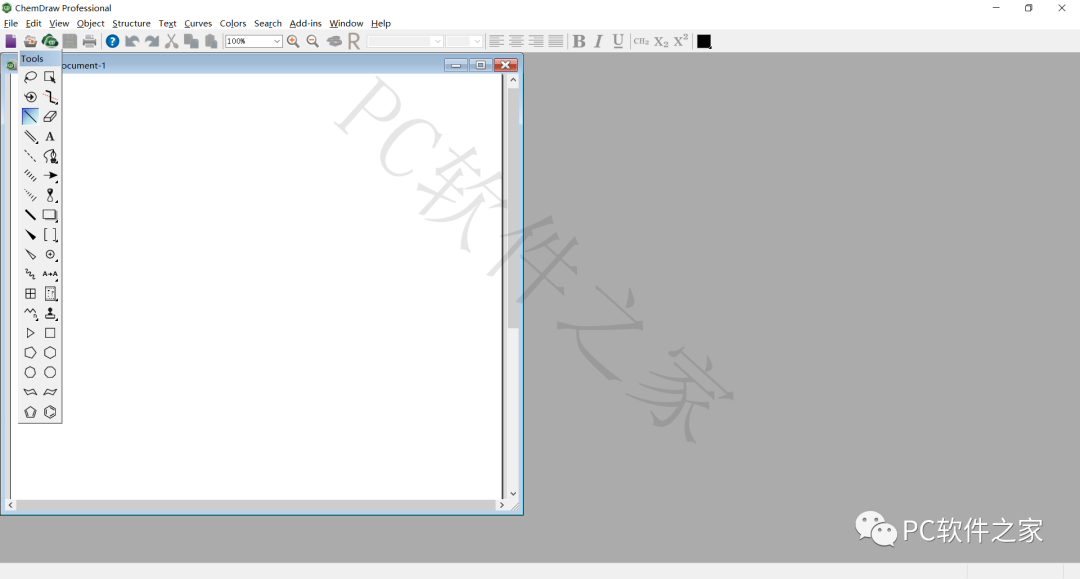Select the Drawing Elements rectangle tool
The width and height of the screenshot is (1080, 579).
[x=50, y=215]
